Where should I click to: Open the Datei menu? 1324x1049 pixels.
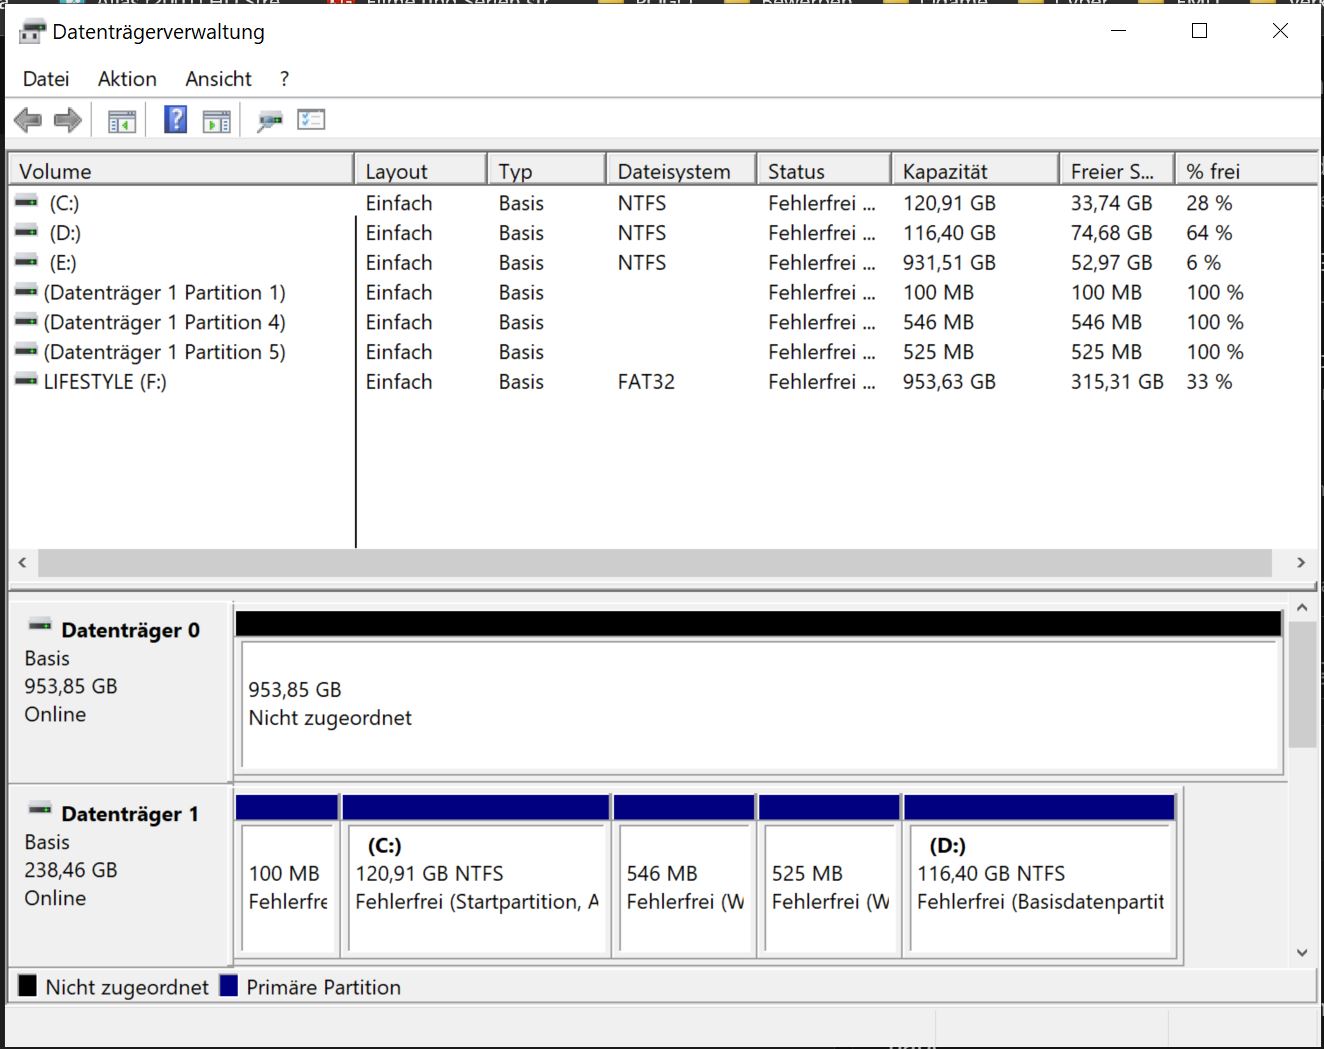(46, 79)
